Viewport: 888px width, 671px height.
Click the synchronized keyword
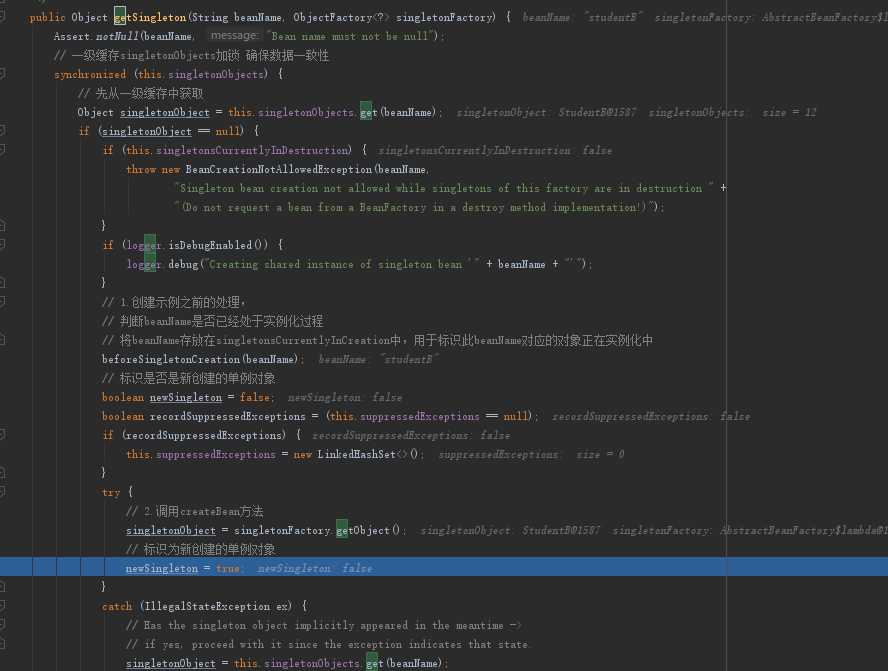(x=90, y=74)
